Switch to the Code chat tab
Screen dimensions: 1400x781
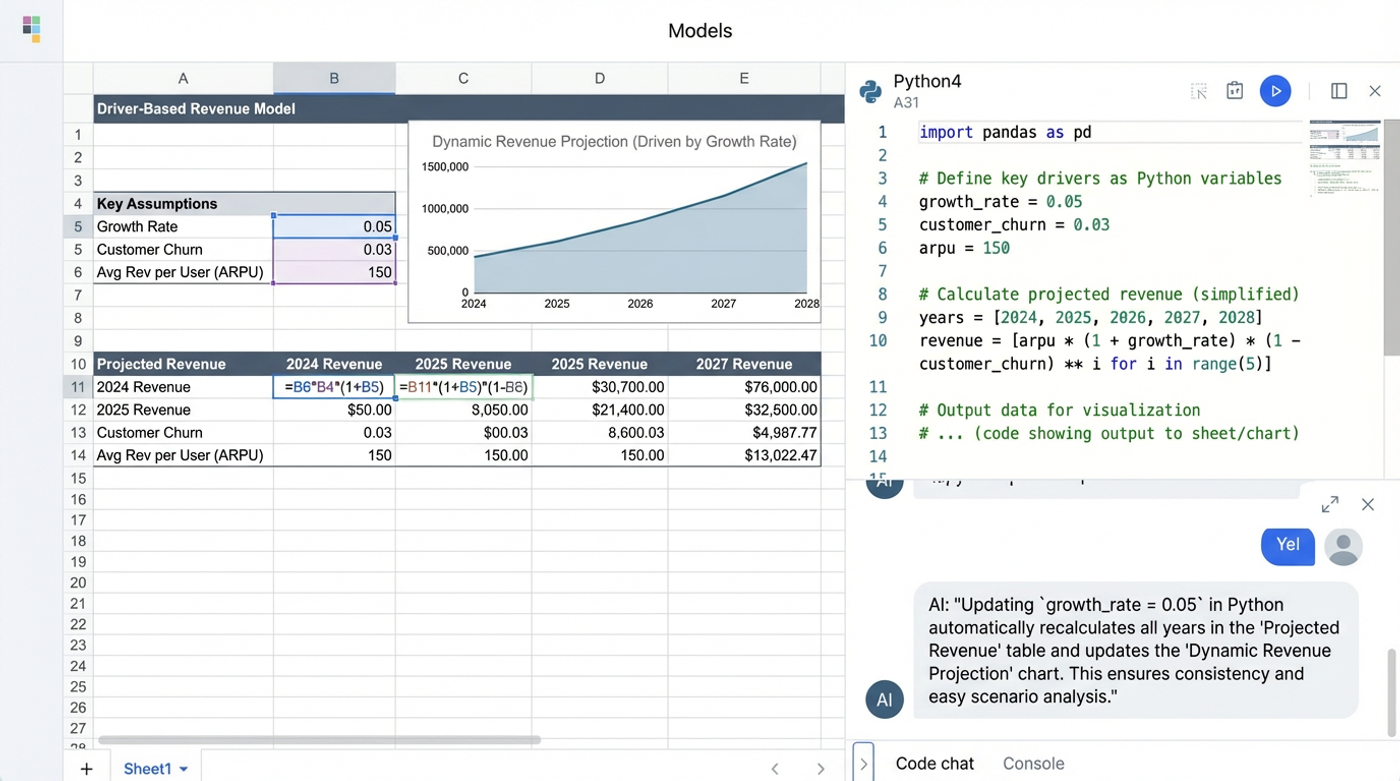pos(934,763)
